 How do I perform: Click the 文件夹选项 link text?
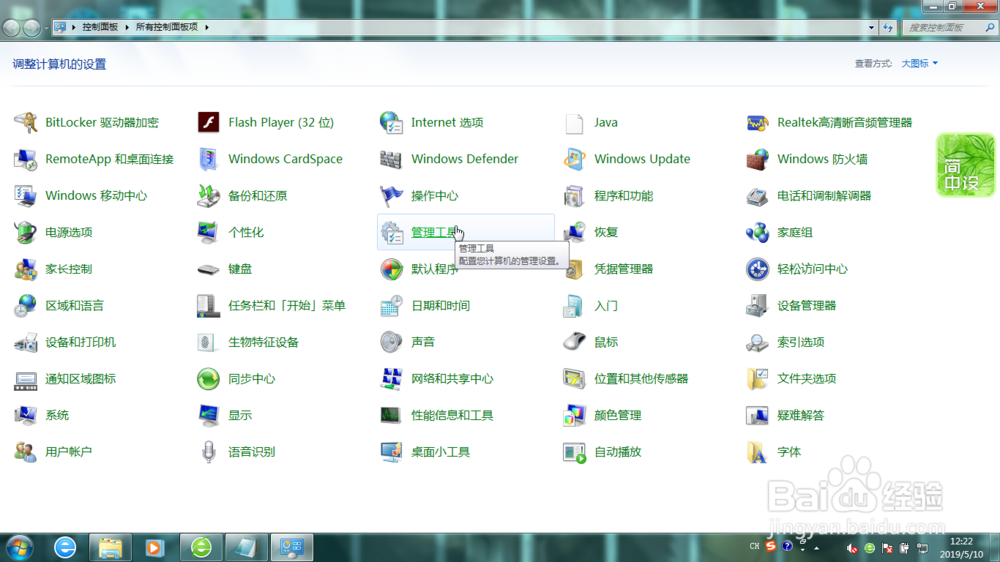pyautogui.click(x=806, y=379)
